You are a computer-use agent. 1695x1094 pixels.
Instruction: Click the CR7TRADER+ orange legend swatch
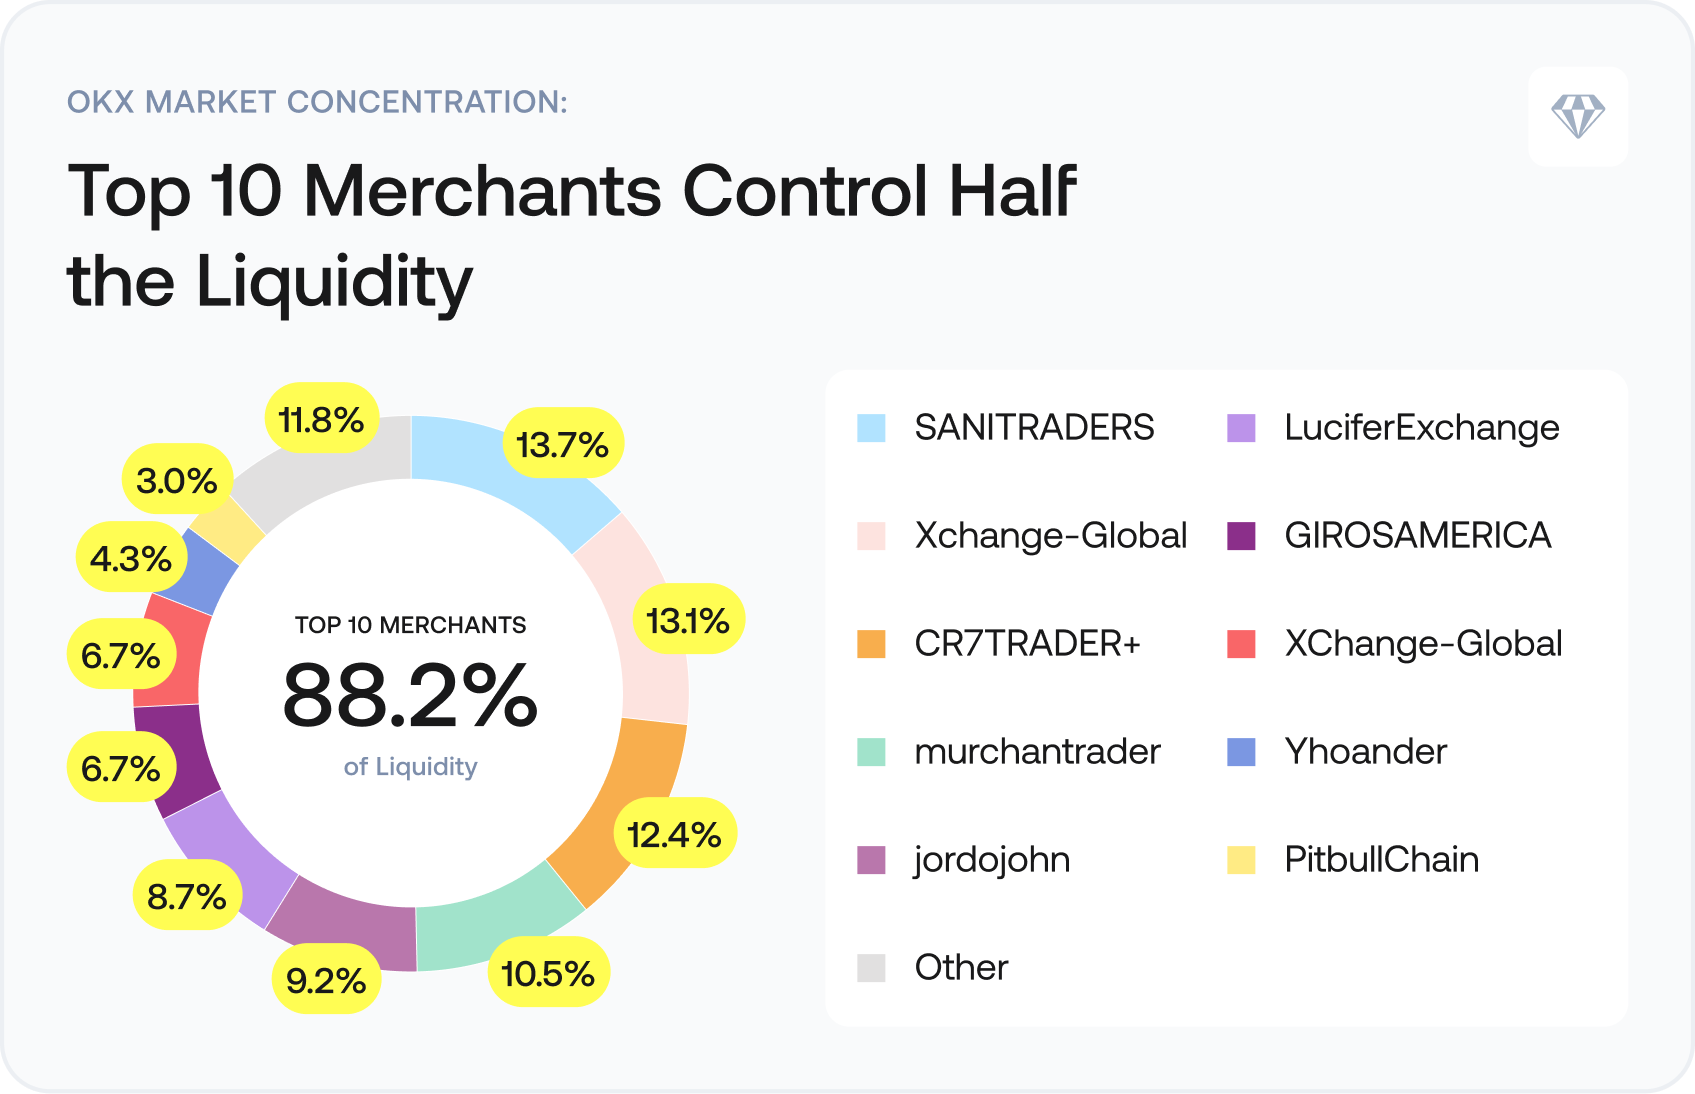click(x=871, y=644)
